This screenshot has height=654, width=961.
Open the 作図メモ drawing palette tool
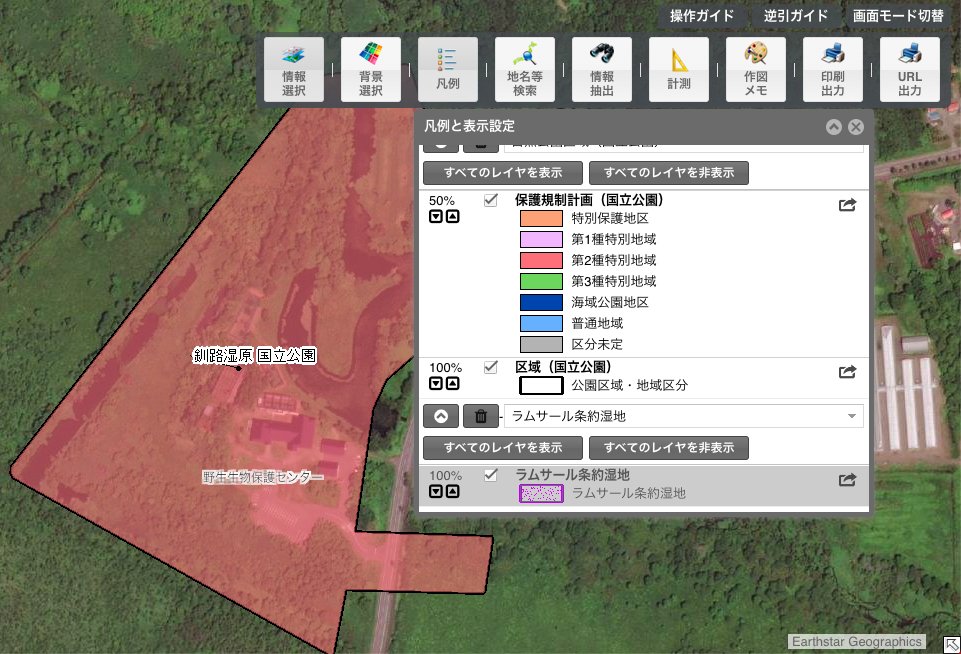click(x=756, y=69)
